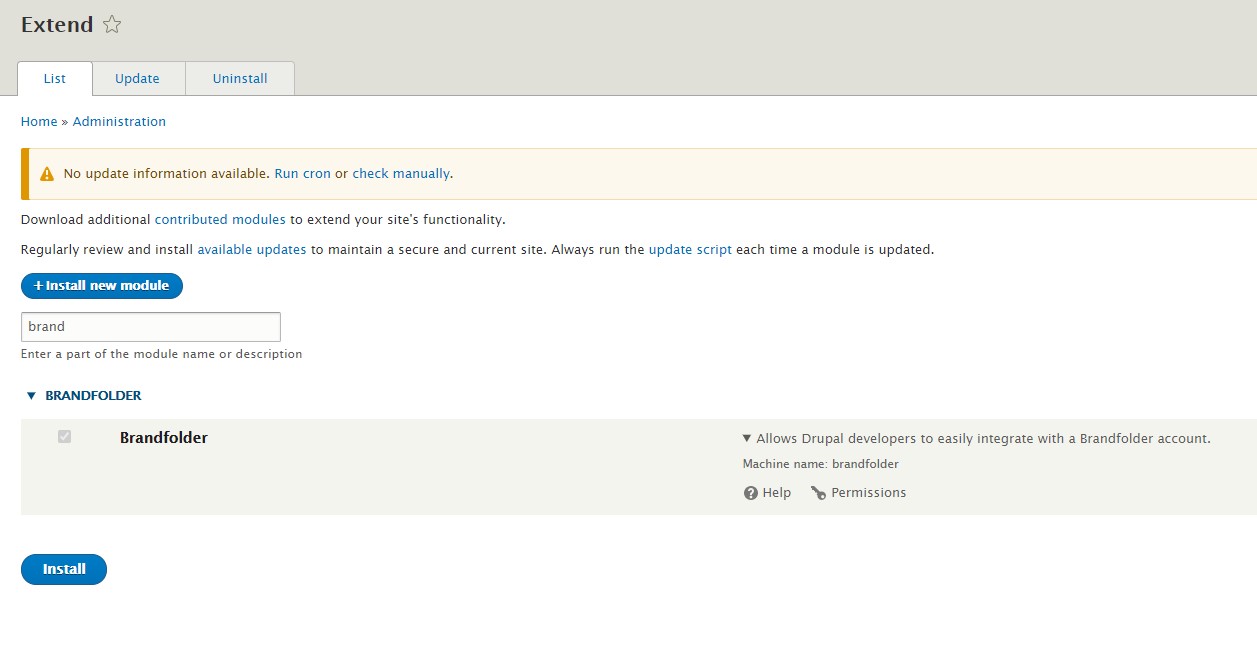Open Administration from the breadcrumb
The width and height of the screenshot is (1257, 666).
coord(119,121)
